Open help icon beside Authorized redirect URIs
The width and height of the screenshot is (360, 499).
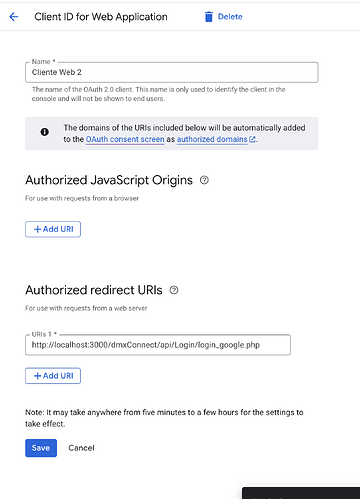point(174,290)
